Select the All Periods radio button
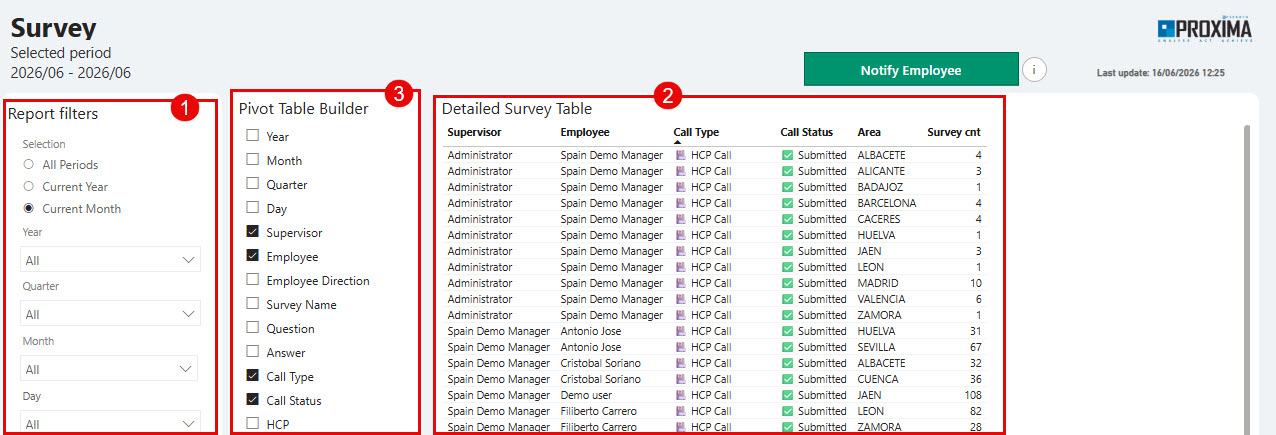Screen dimensions: 1276x435 pos(29,164)
